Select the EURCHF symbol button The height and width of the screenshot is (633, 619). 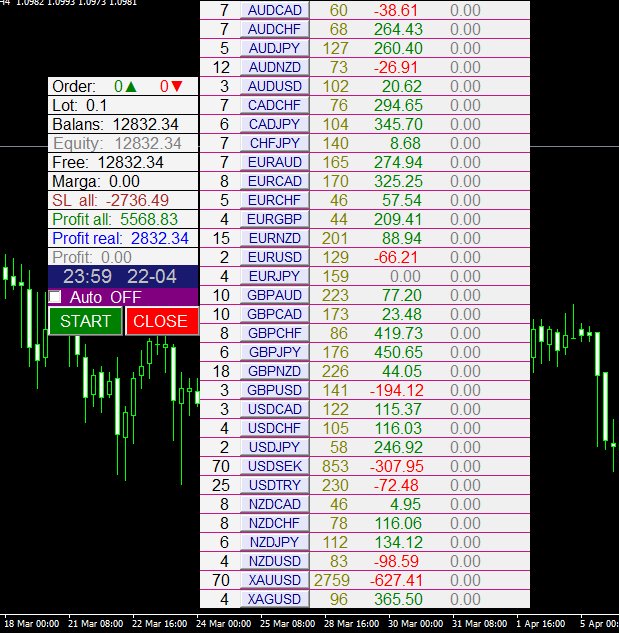(x=275, y=200)
